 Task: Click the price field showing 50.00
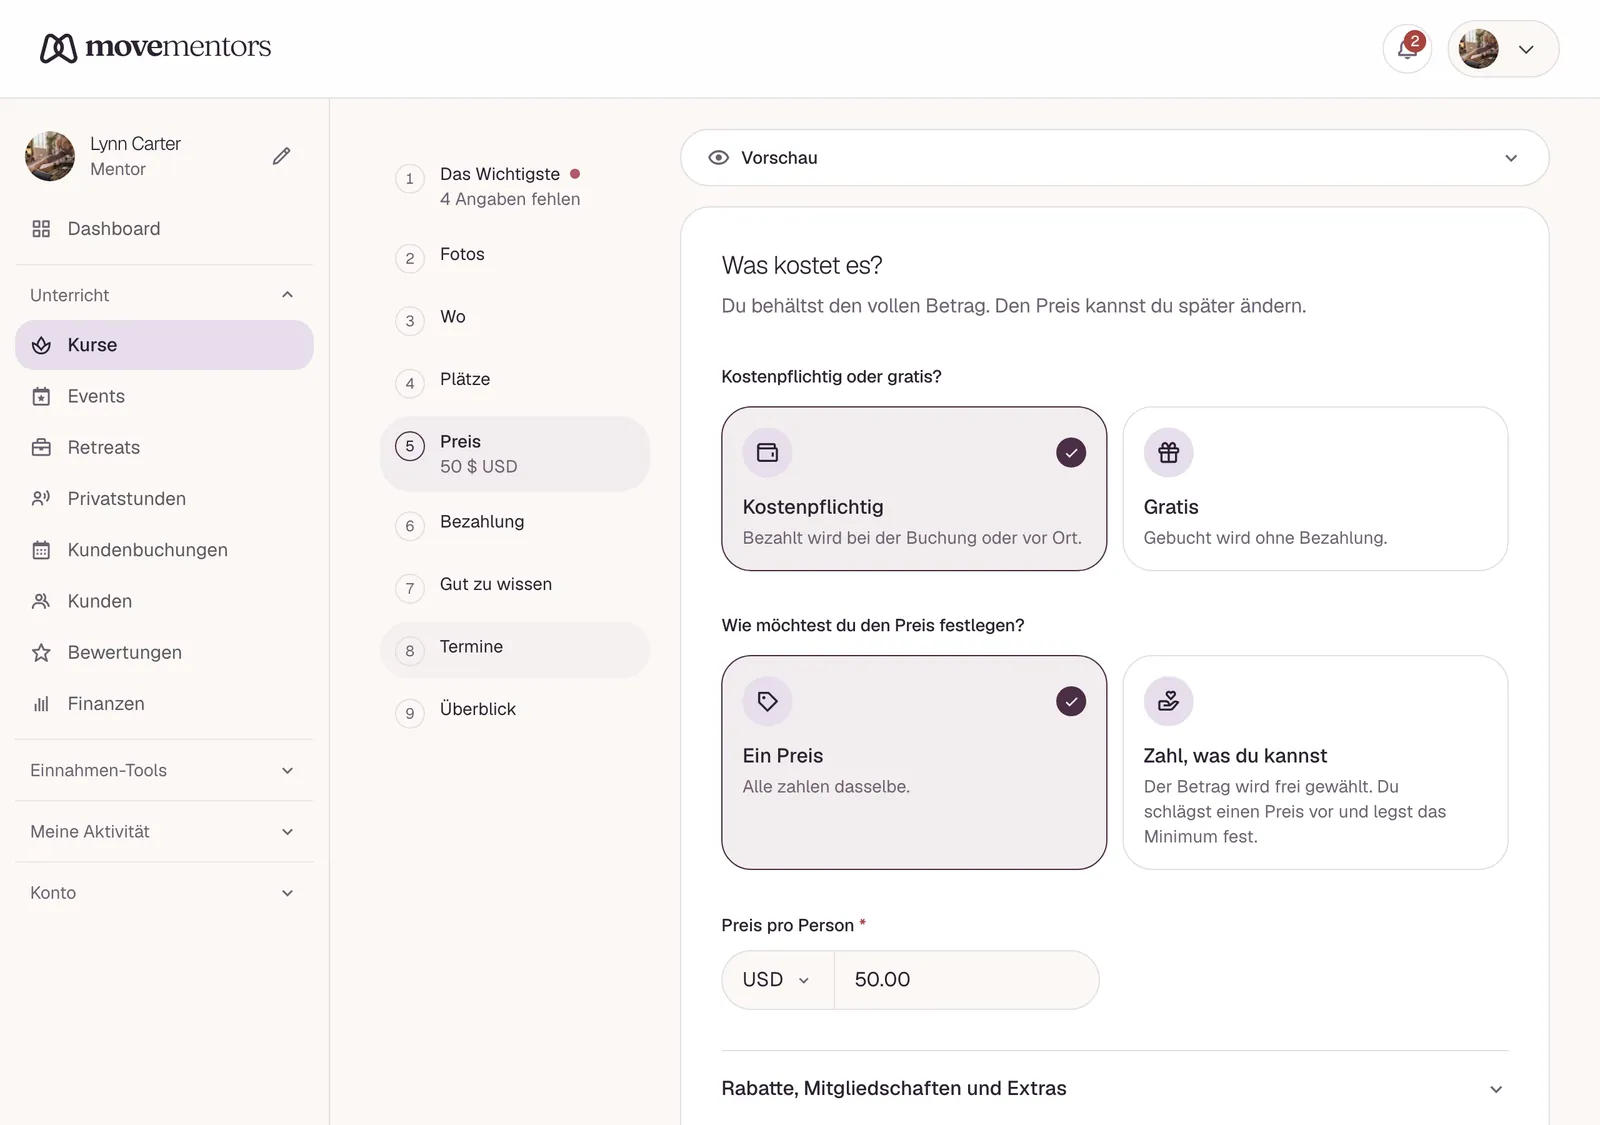coord(966,980)
